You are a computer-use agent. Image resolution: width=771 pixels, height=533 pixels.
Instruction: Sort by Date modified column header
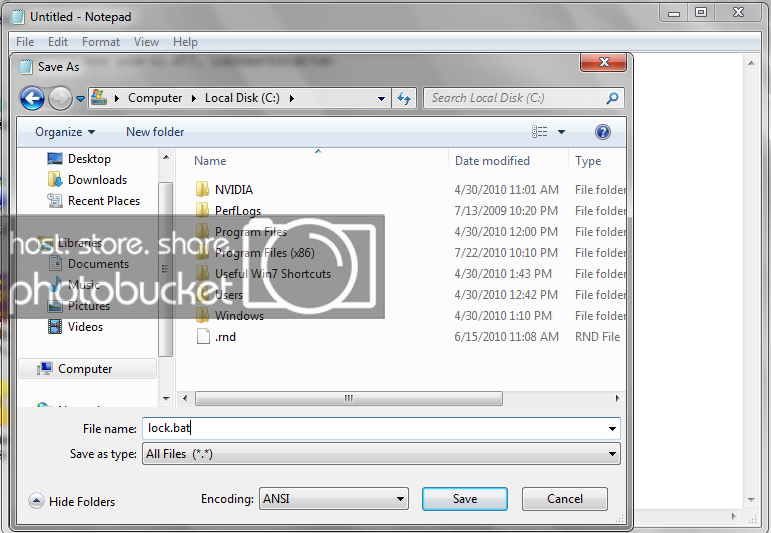pyautogui.click(x=492, y=161)
